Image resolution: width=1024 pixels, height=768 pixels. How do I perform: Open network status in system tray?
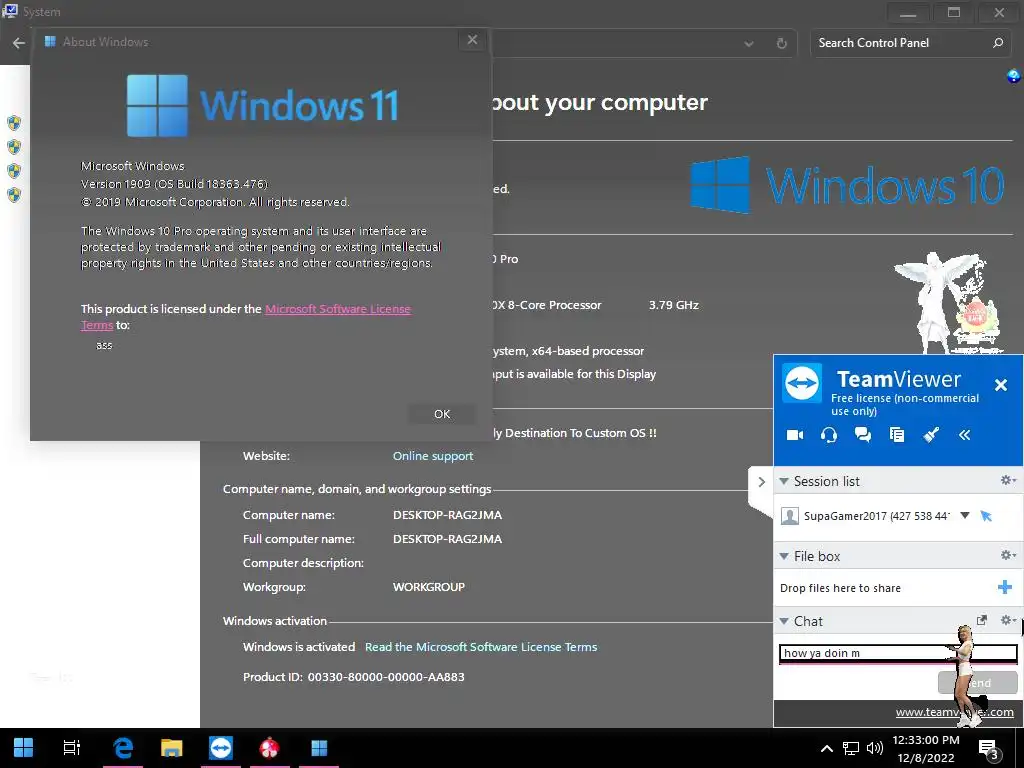tap(850, 748)
